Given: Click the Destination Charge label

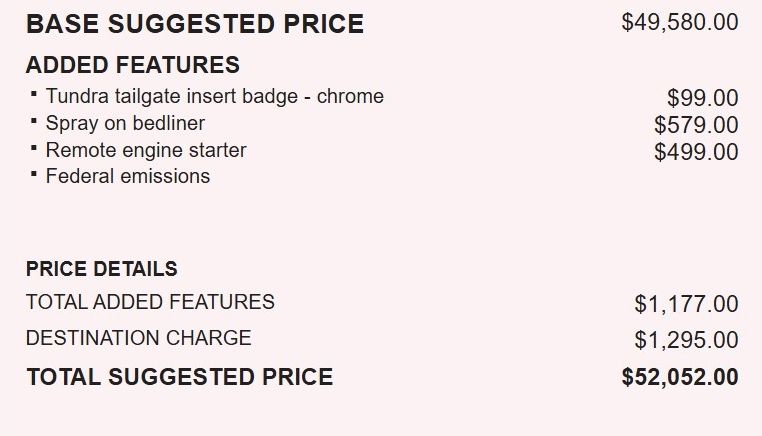Looking at the screenshot, I should coord(138,338).
